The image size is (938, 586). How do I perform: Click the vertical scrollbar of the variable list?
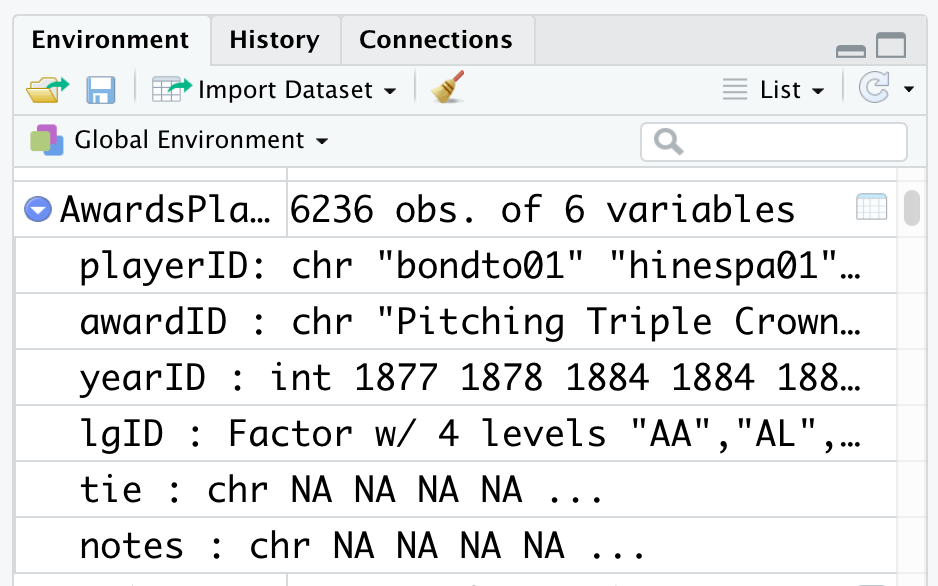click(911, 209)
